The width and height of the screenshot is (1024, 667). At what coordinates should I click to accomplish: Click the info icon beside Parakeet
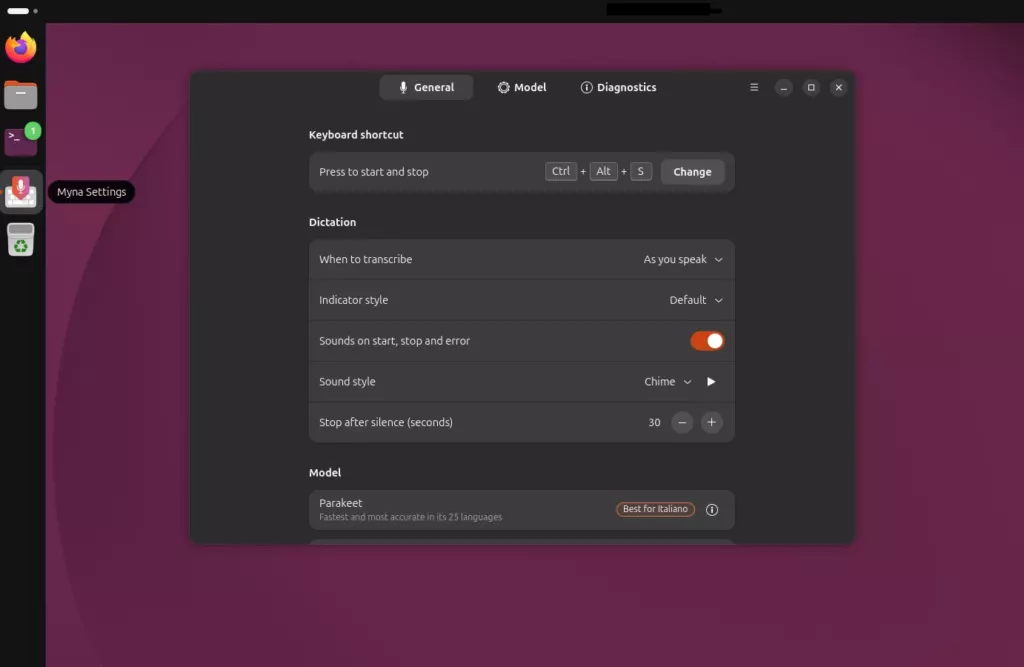coord(712,510)
